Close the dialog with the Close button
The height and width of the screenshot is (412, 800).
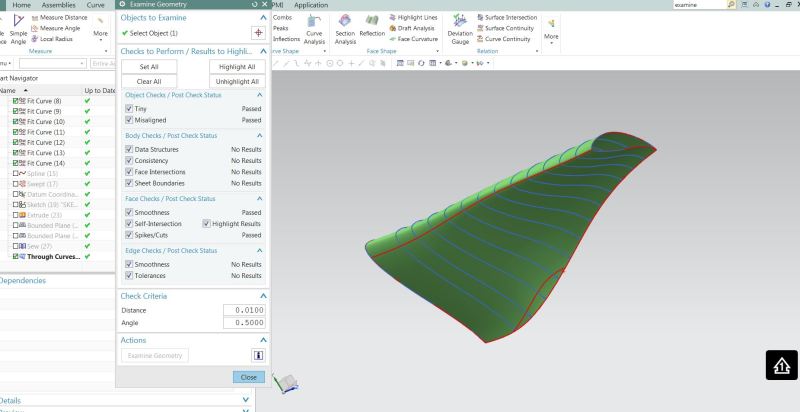coord(248,377)
